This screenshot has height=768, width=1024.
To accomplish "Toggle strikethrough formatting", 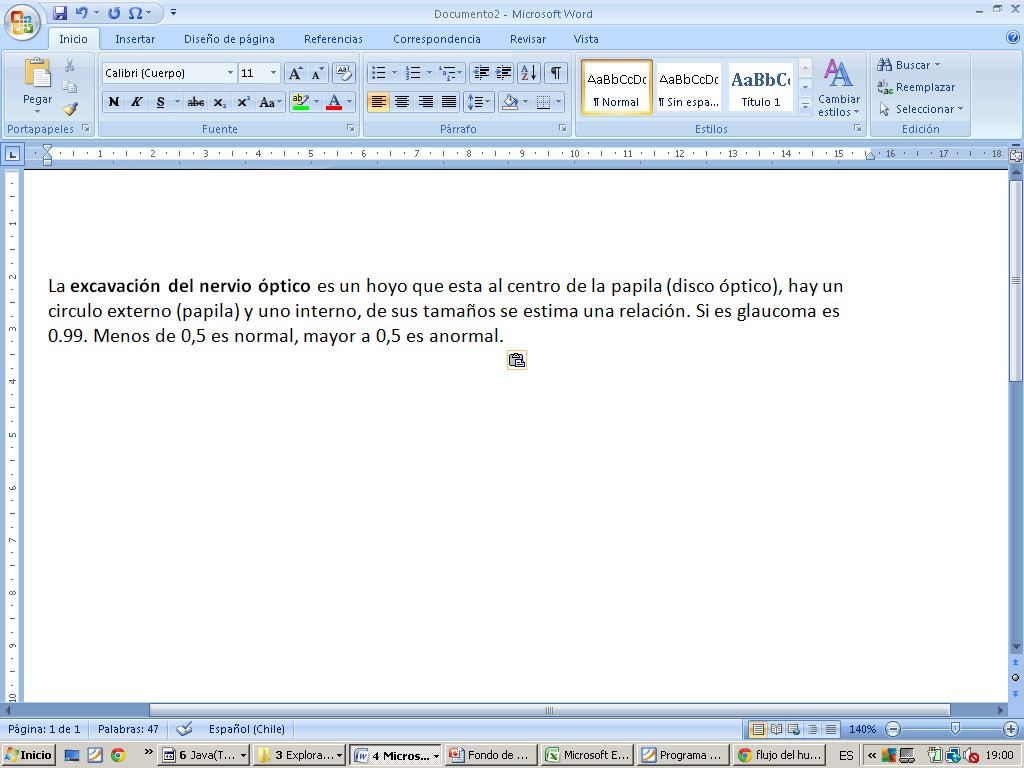I will 196,102.
